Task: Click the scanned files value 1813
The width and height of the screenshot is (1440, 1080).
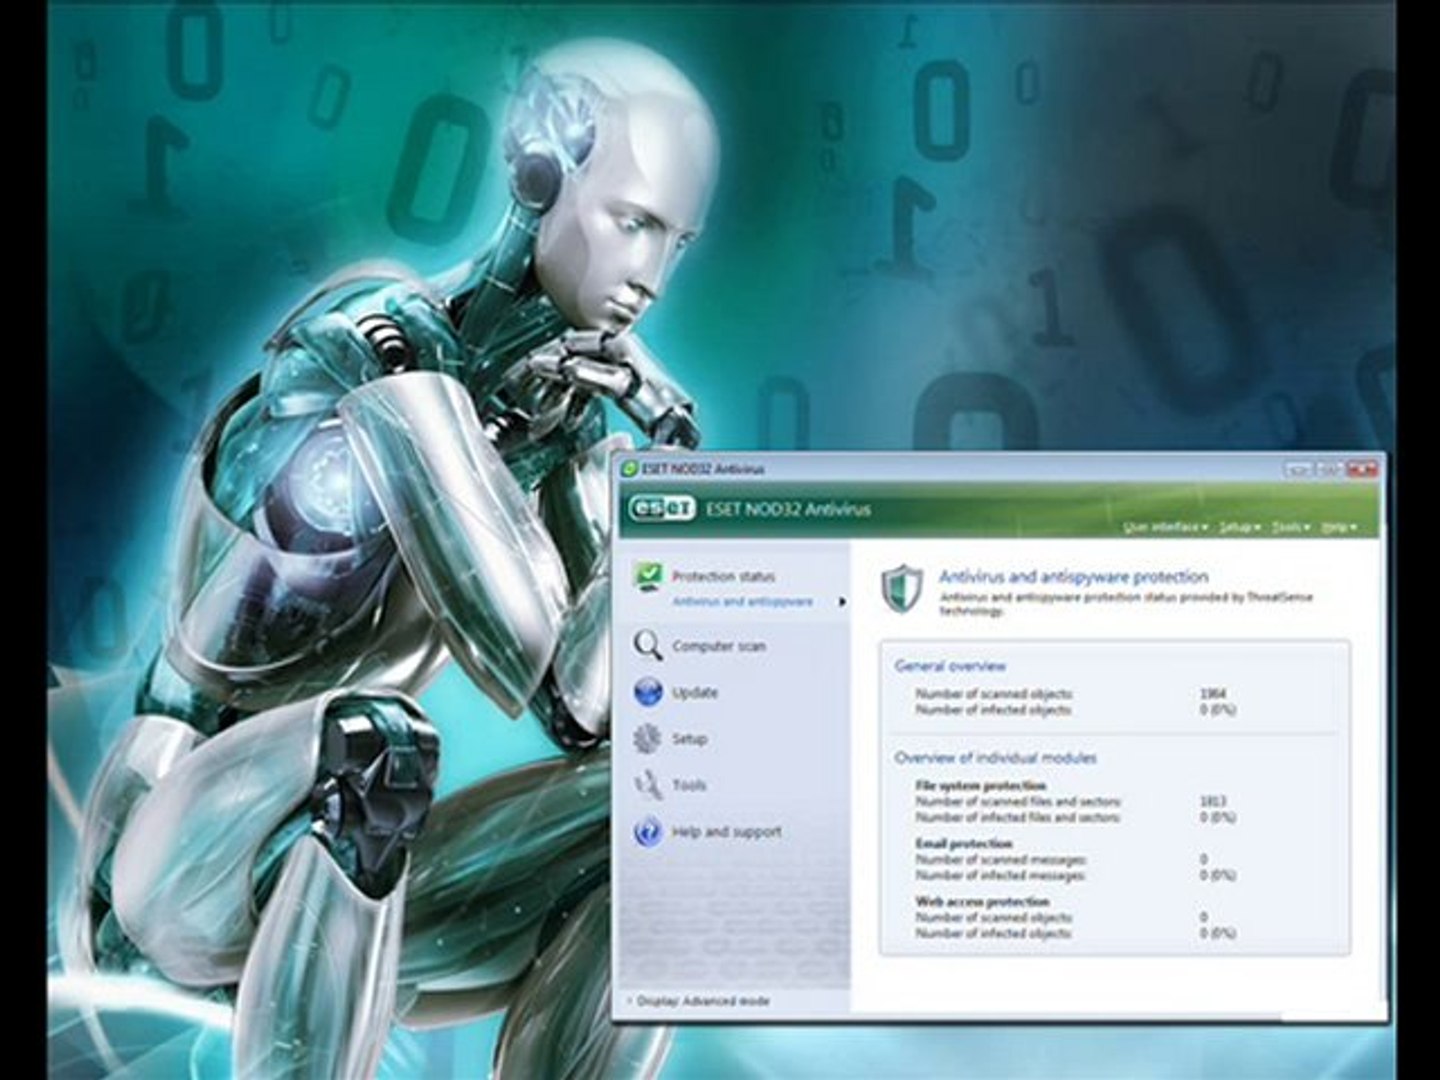Action: (1213, 801)
